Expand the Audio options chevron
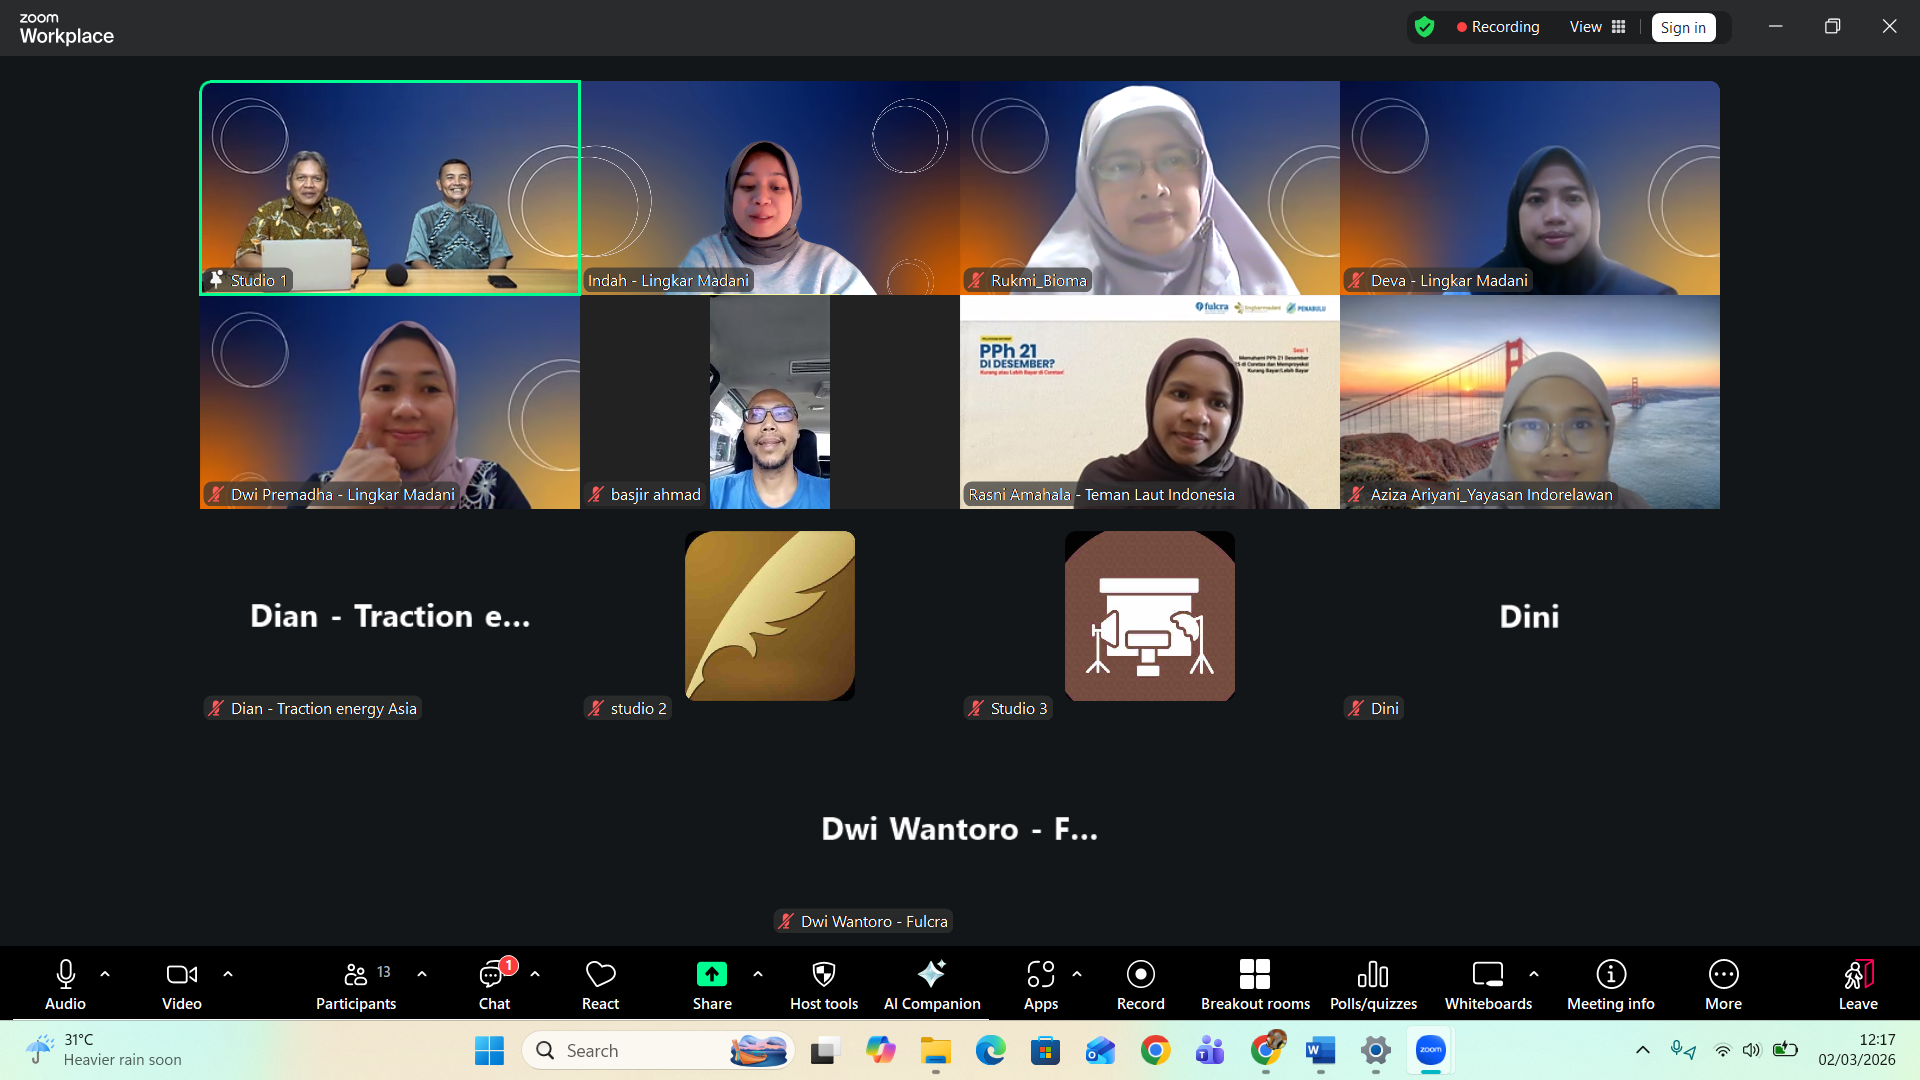Screen dimensions: 1920x1080 pos(105,975)
